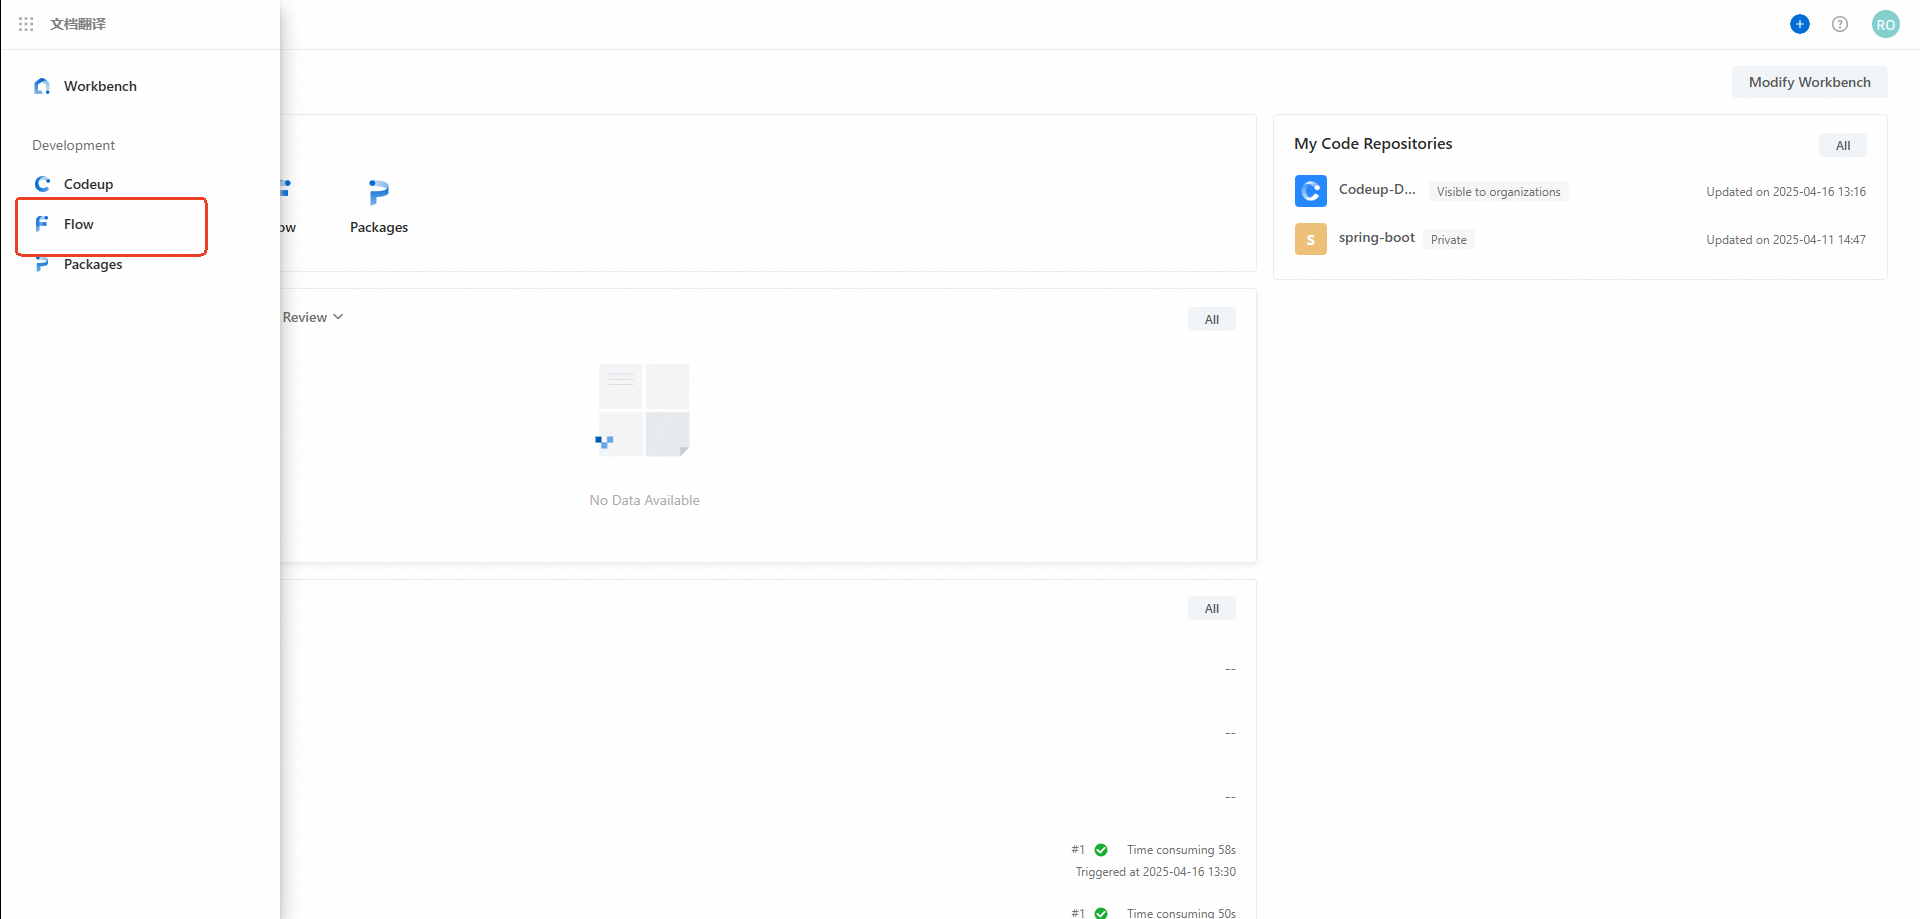Select Workbench in the sidebar

[100, 86]
